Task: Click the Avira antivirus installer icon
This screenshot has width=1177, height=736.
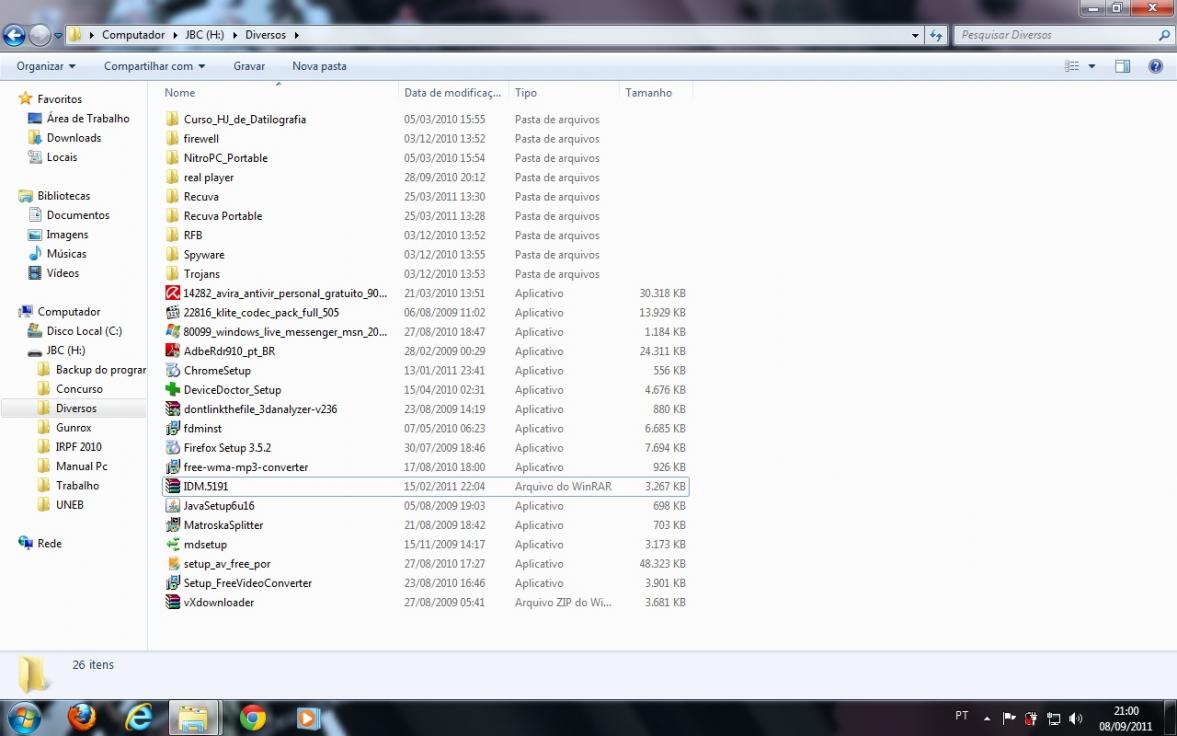Action: pos(174,293)
